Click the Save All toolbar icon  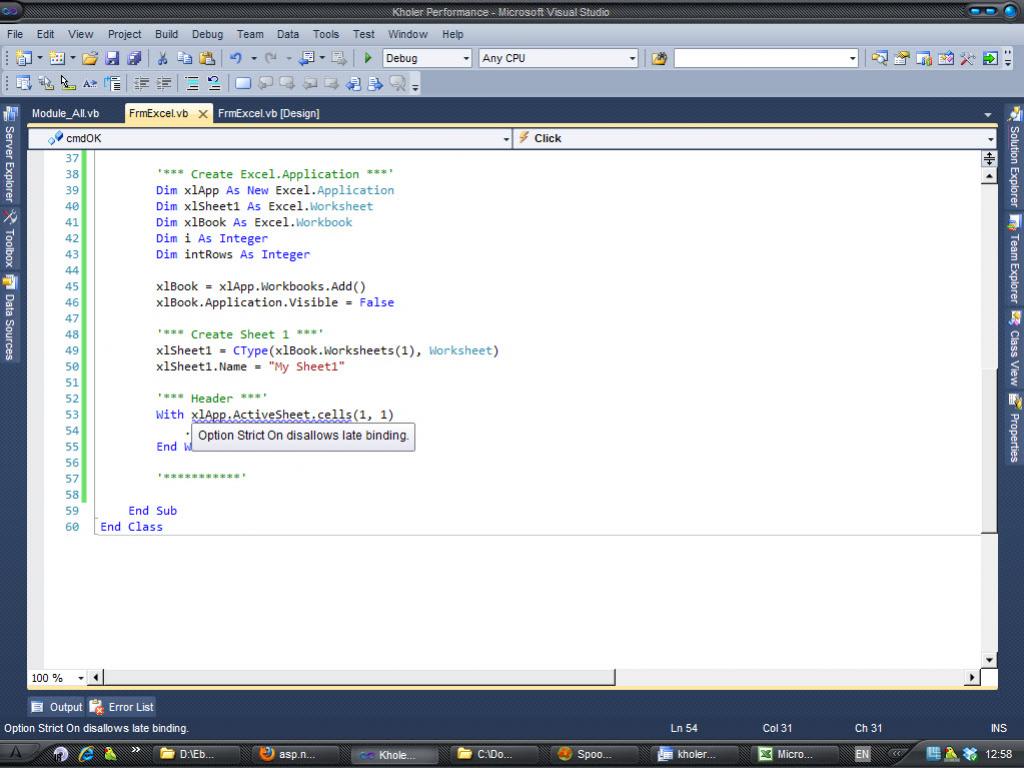(133, 58)
